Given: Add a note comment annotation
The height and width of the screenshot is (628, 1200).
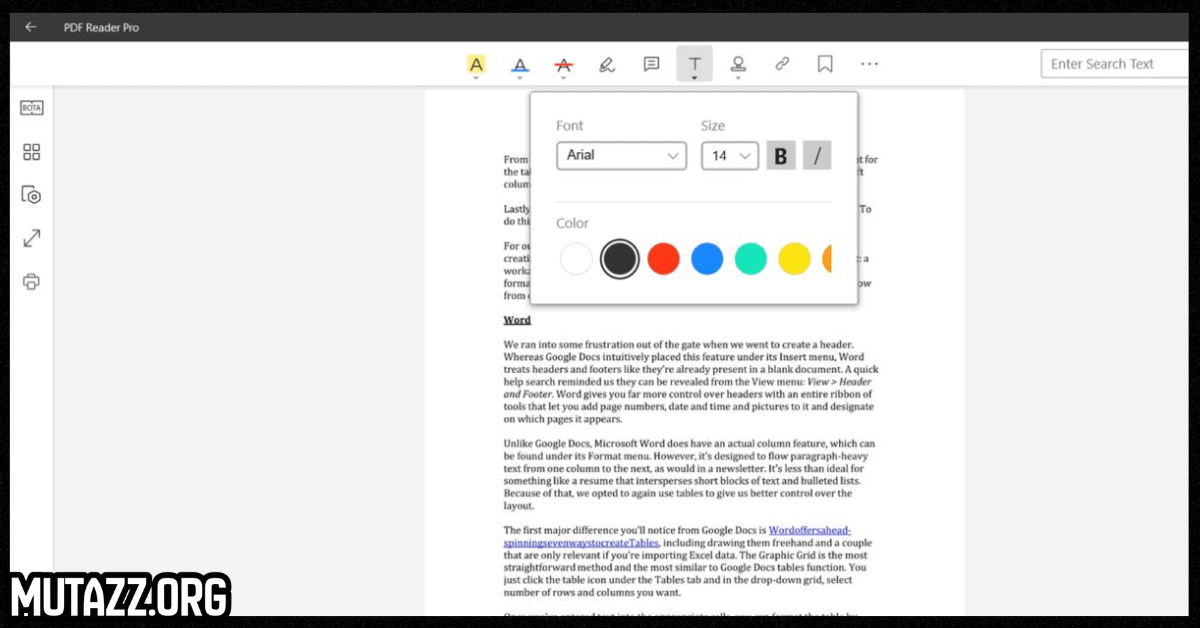Looking at the screenshot, I should click(x=651, y=64).
